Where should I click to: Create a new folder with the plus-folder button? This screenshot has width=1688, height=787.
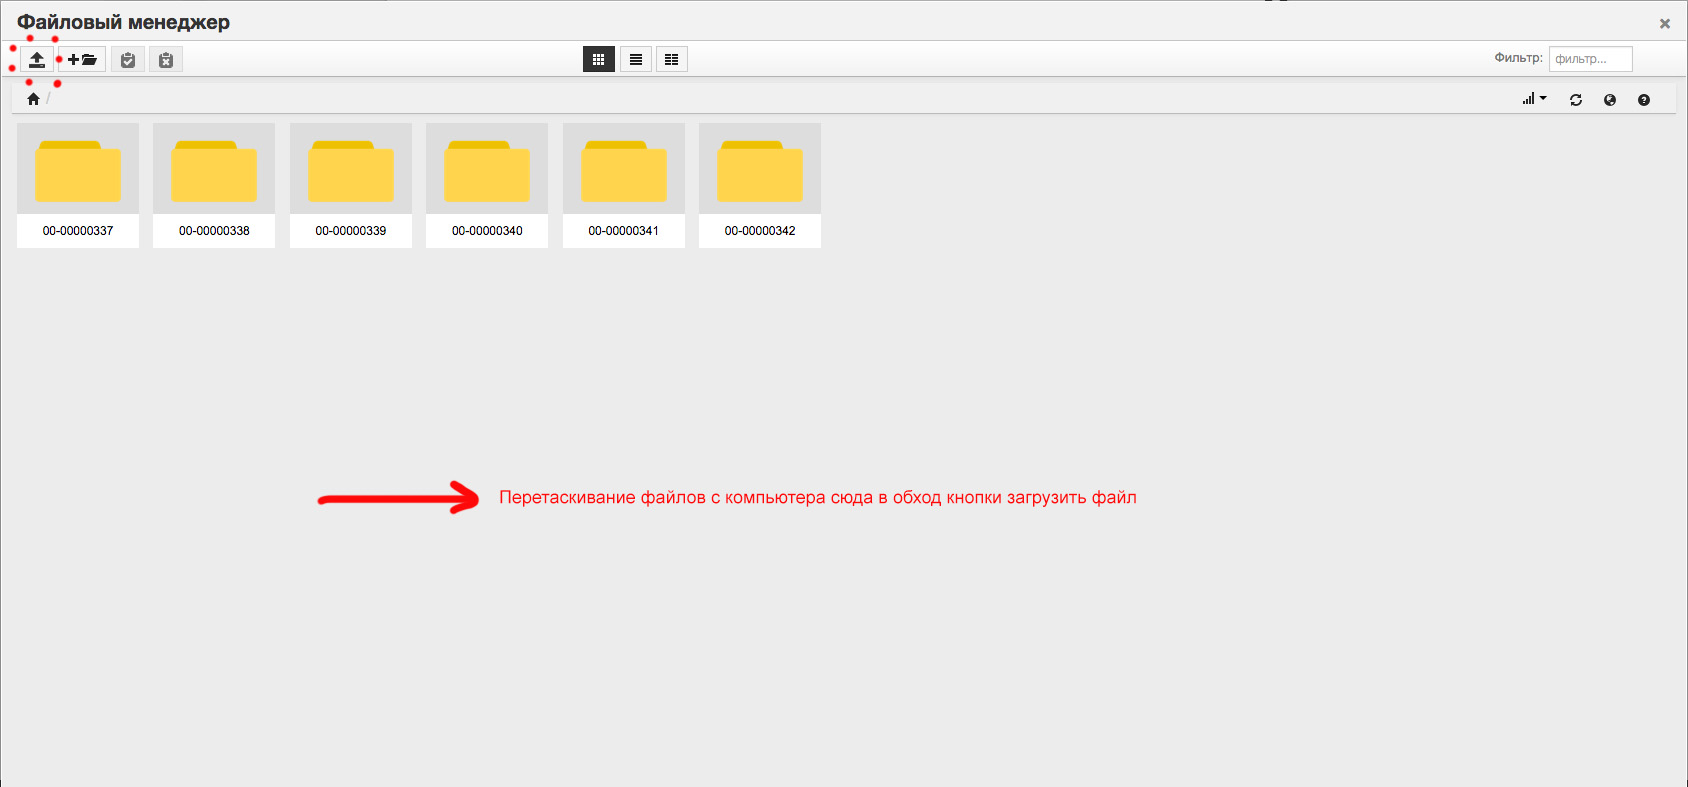(82, 60)
